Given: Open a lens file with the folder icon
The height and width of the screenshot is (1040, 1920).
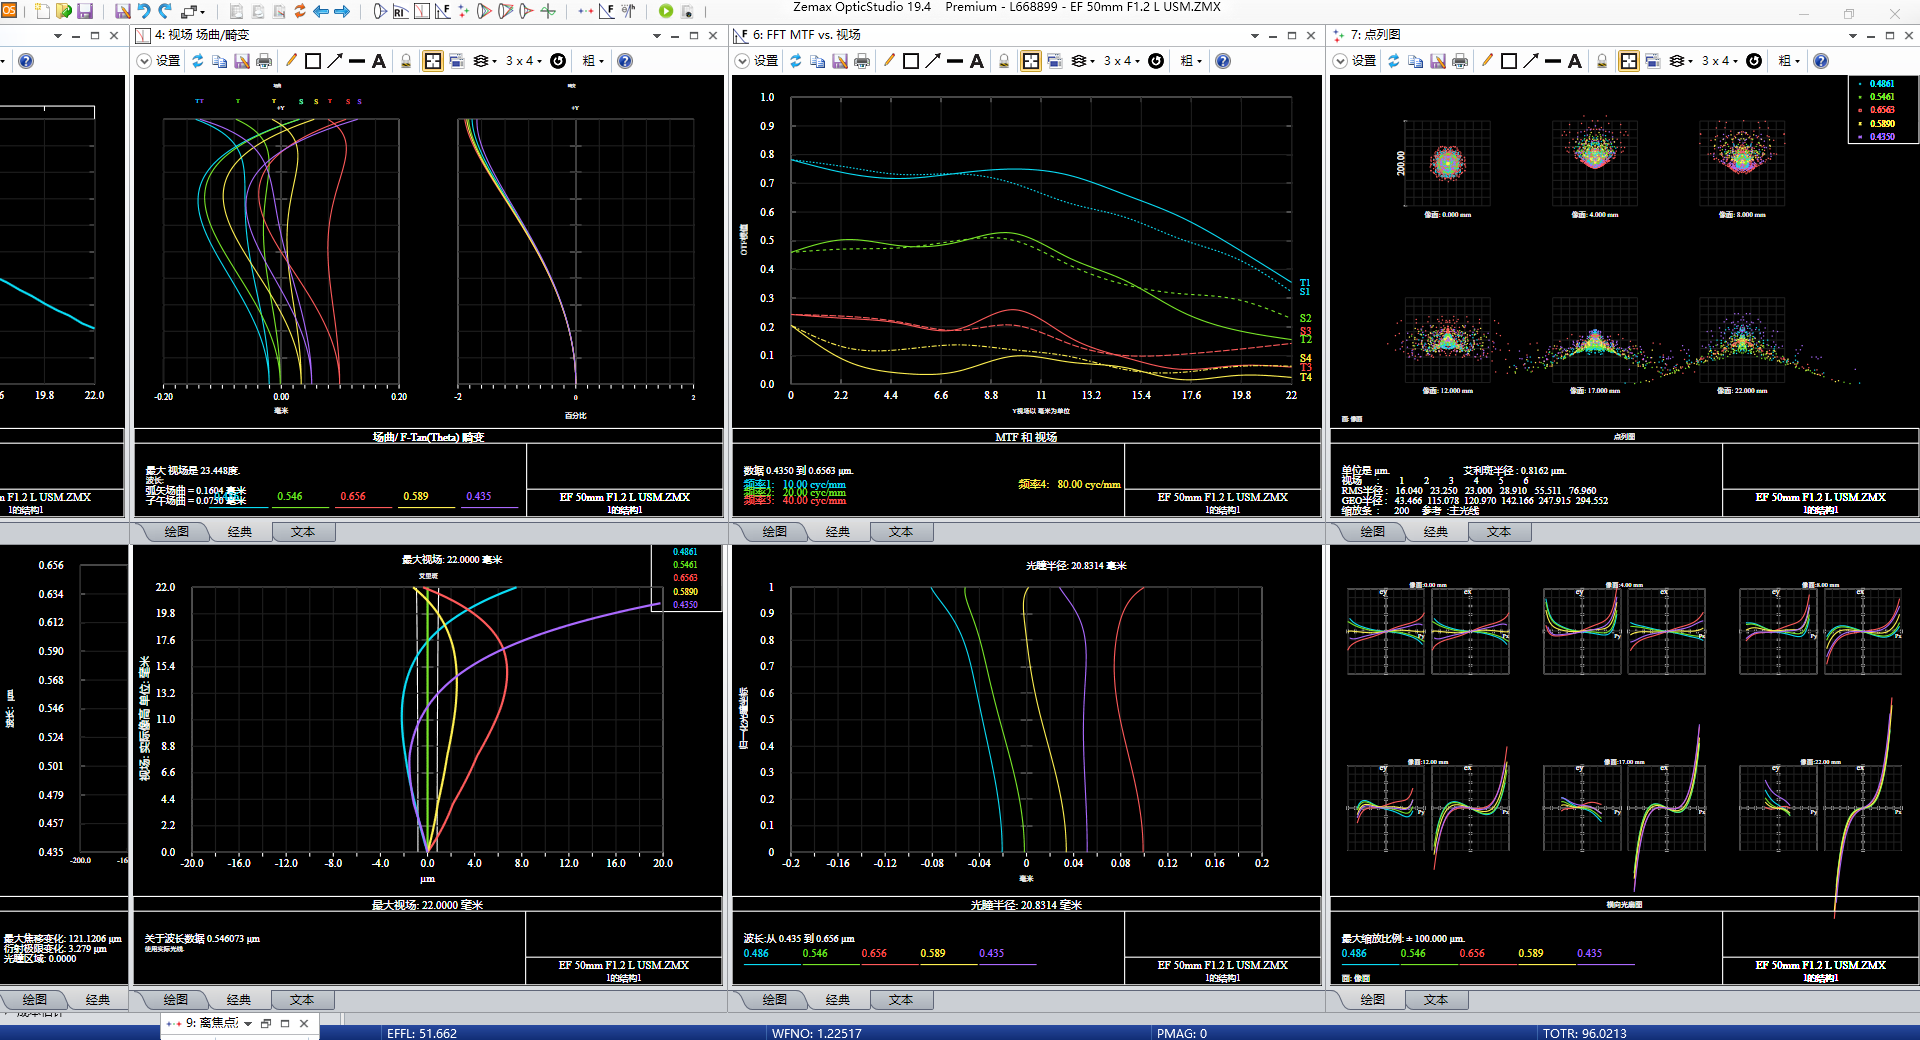Looking at the screenshot, I should [64, 11].
